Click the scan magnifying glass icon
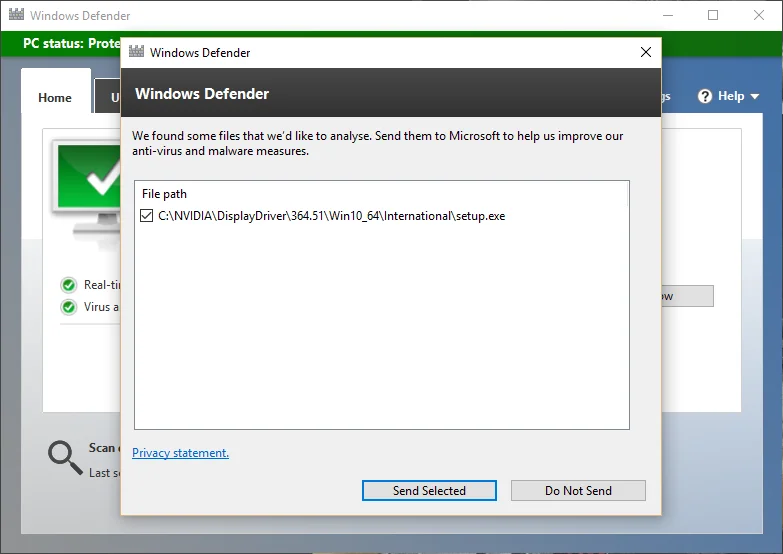783x554 pixels. 65,457
